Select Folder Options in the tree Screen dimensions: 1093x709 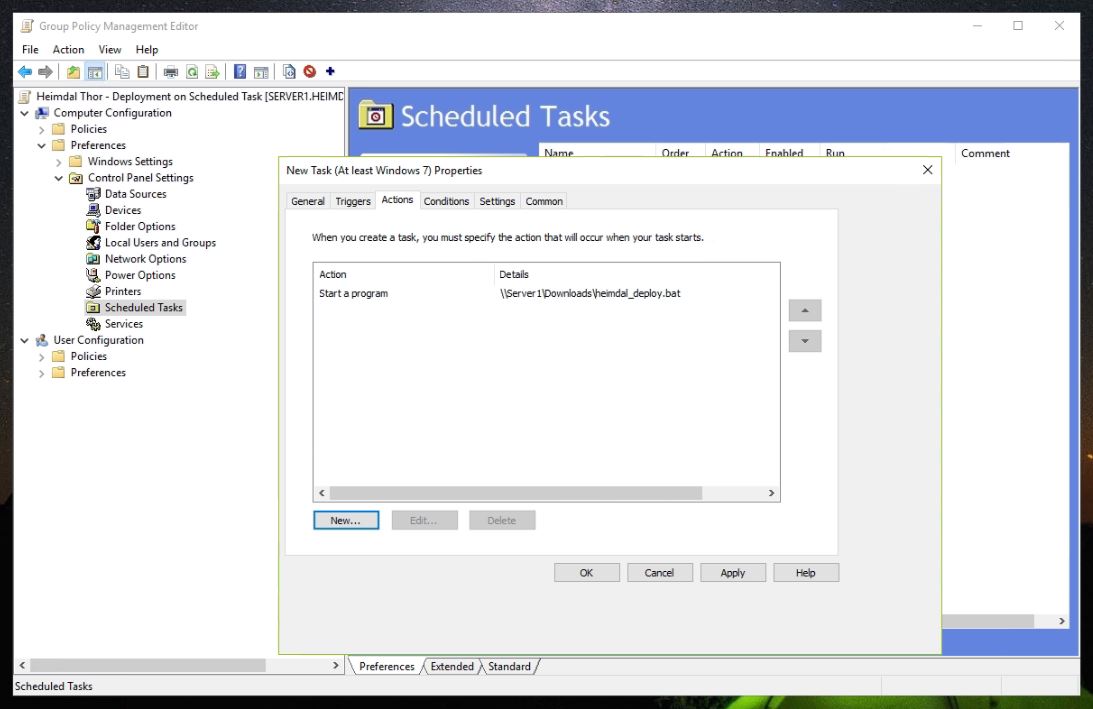[140, 226]
